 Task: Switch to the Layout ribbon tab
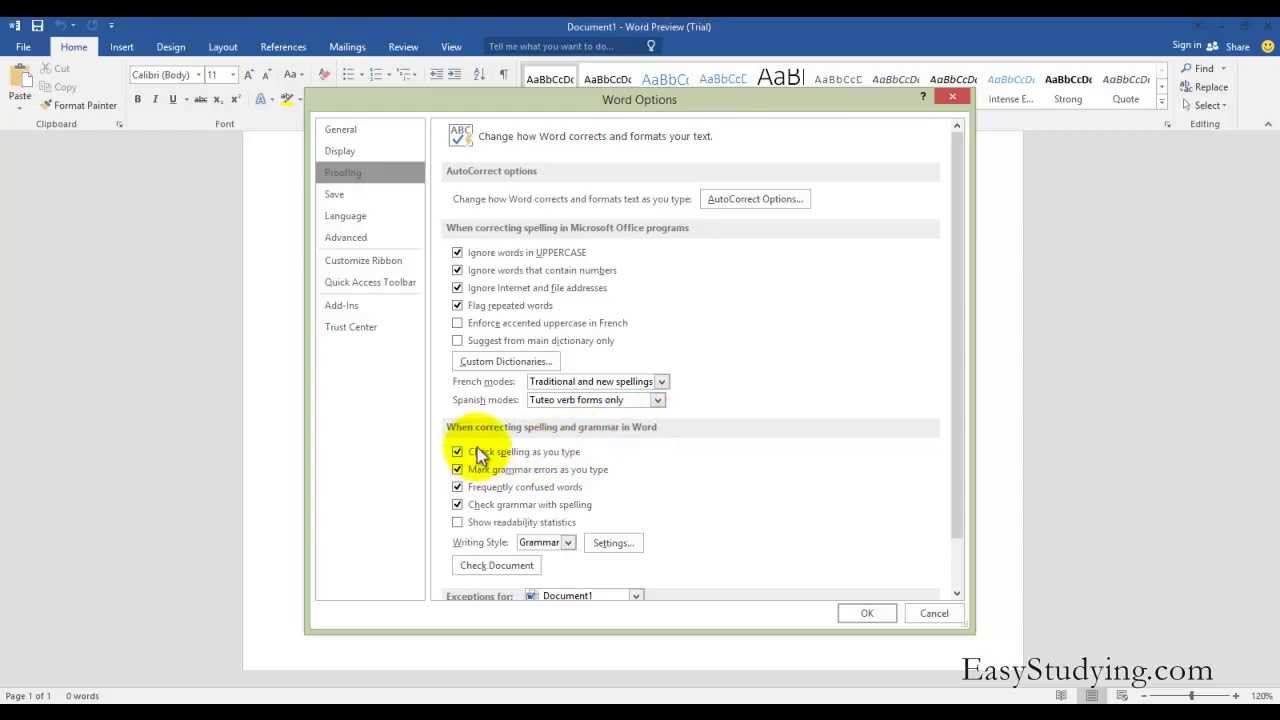(223, 46)
